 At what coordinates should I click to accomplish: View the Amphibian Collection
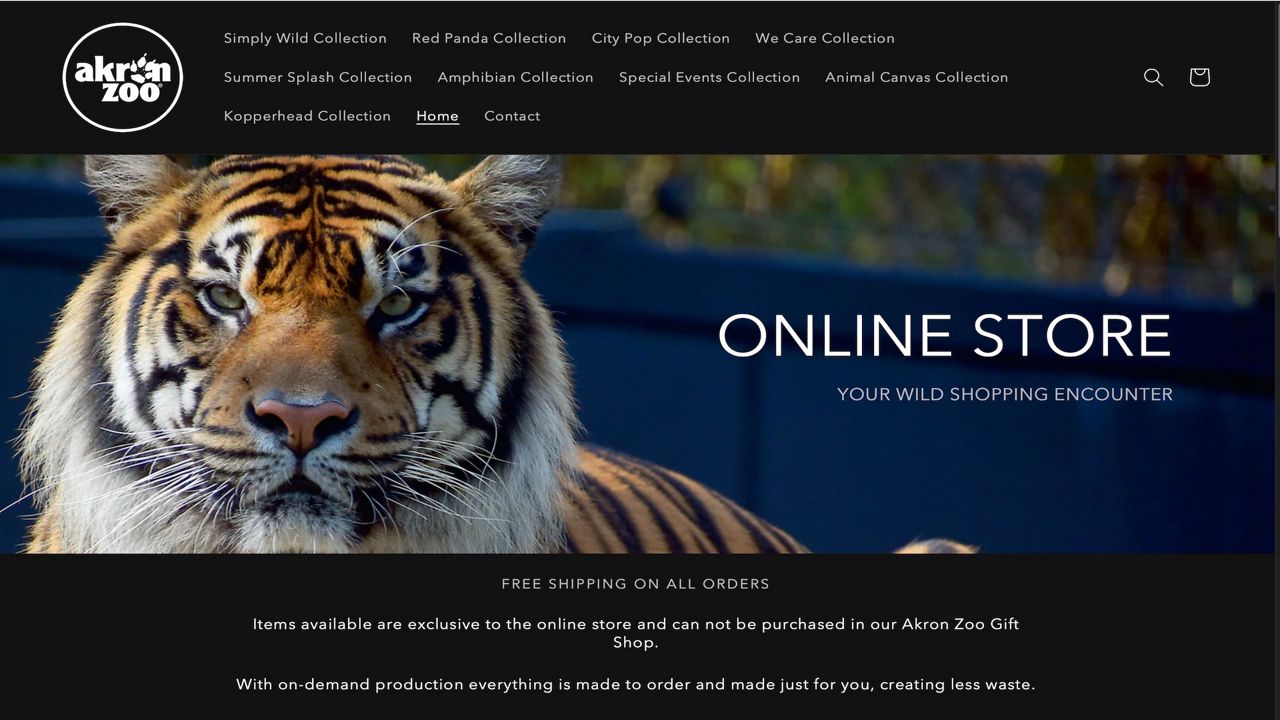coord(515,77)
